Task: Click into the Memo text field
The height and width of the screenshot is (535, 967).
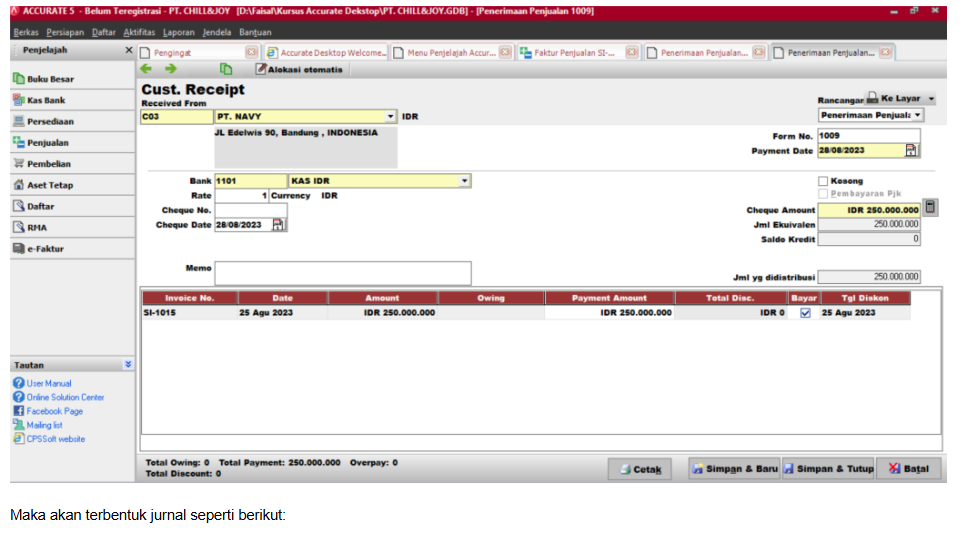Action: click(x=342, y=273)
